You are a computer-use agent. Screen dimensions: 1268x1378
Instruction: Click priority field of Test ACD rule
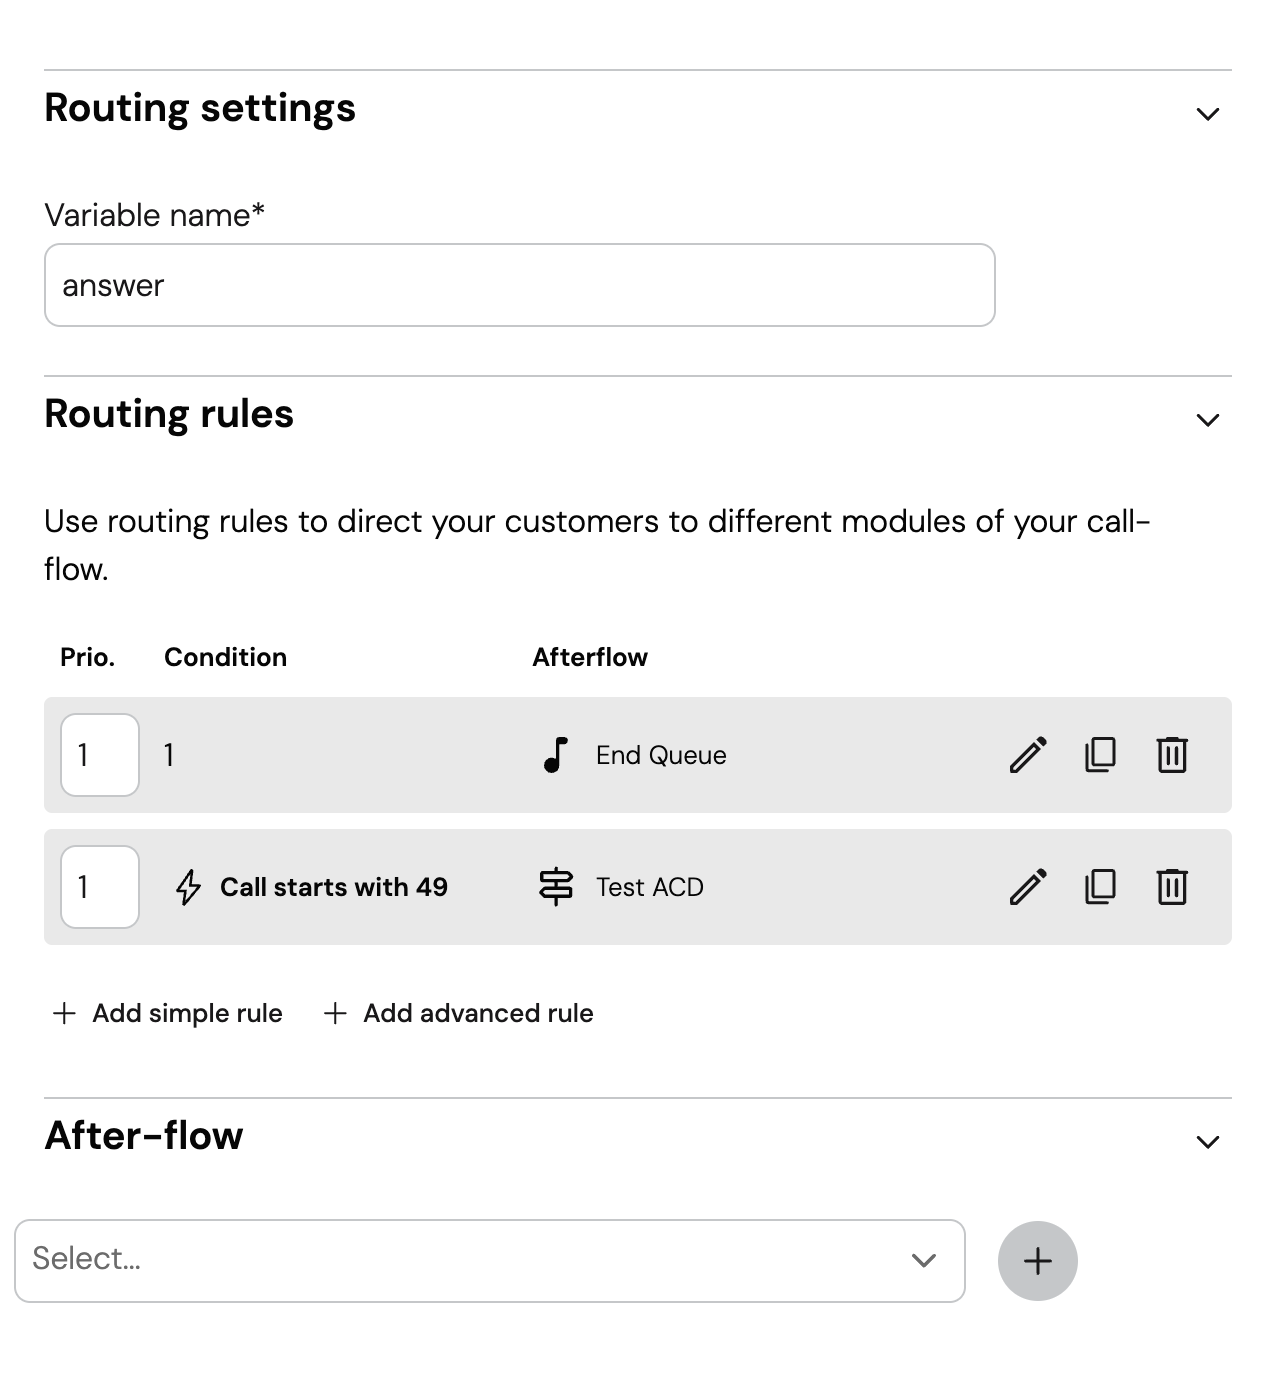pos(100,887)
